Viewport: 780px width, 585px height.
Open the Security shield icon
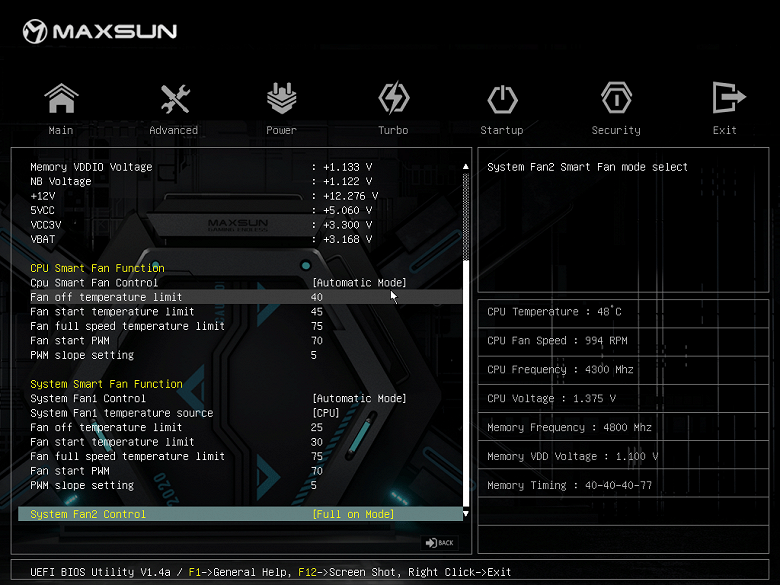[x=616, y=98]
